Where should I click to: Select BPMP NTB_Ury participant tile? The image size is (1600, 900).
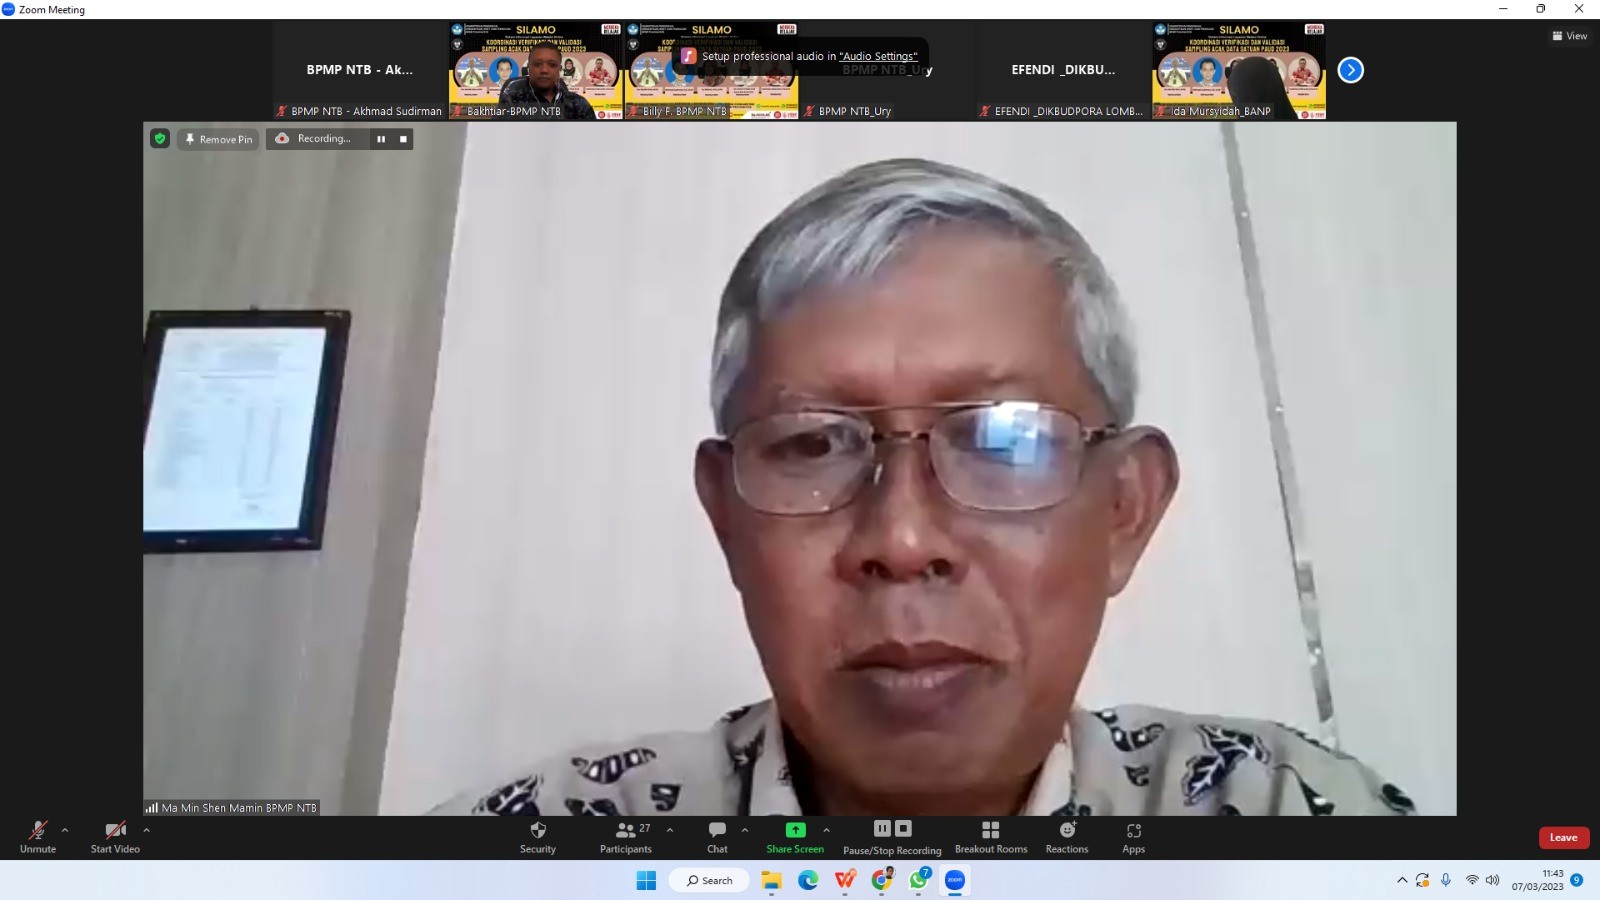click(888, 70)
